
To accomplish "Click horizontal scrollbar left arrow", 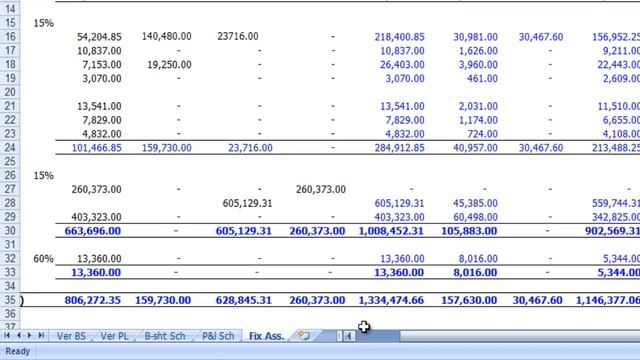I will click(x=349, y=336).
